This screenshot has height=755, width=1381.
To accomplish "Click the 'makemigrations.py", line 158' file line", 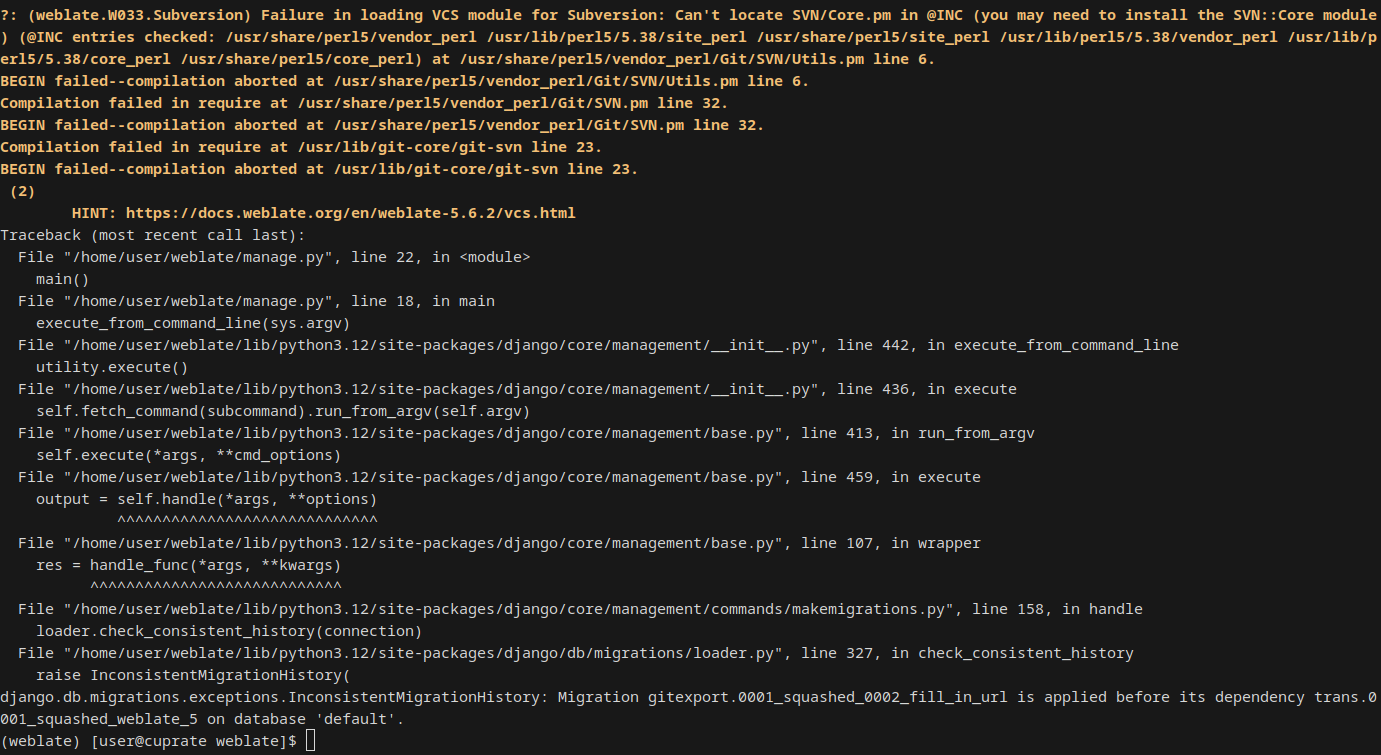I will coord(580,609).
